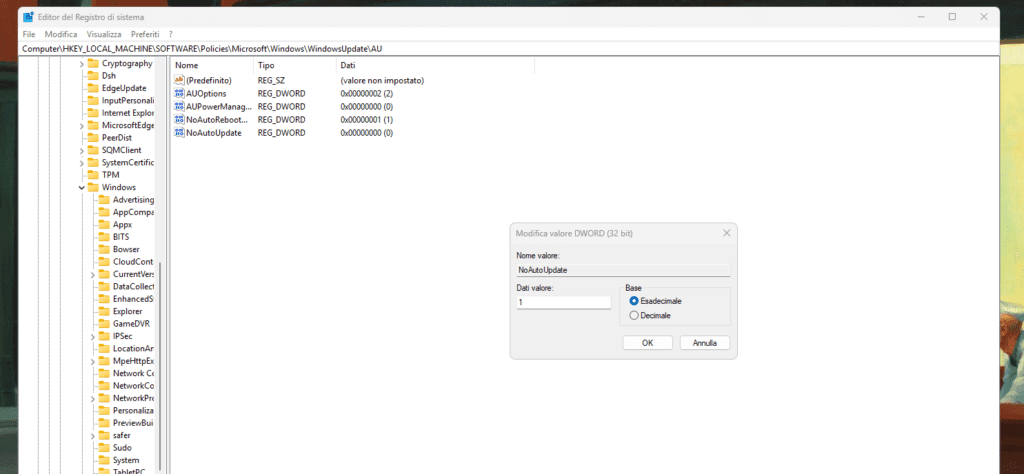Click the Explorer key folder icon
Viewport: 1024px width, 474px height.
click(x=104, y=311)
